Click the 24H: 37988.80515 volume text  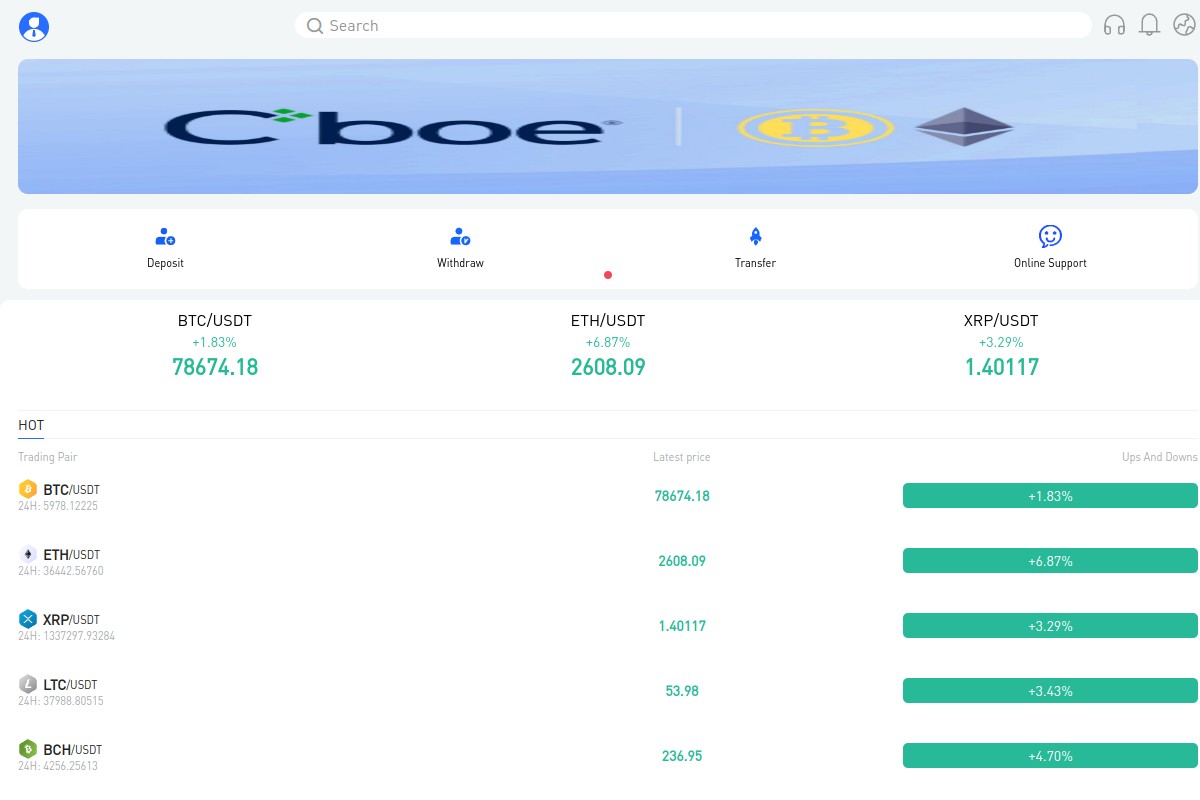(x=61, y=701)
